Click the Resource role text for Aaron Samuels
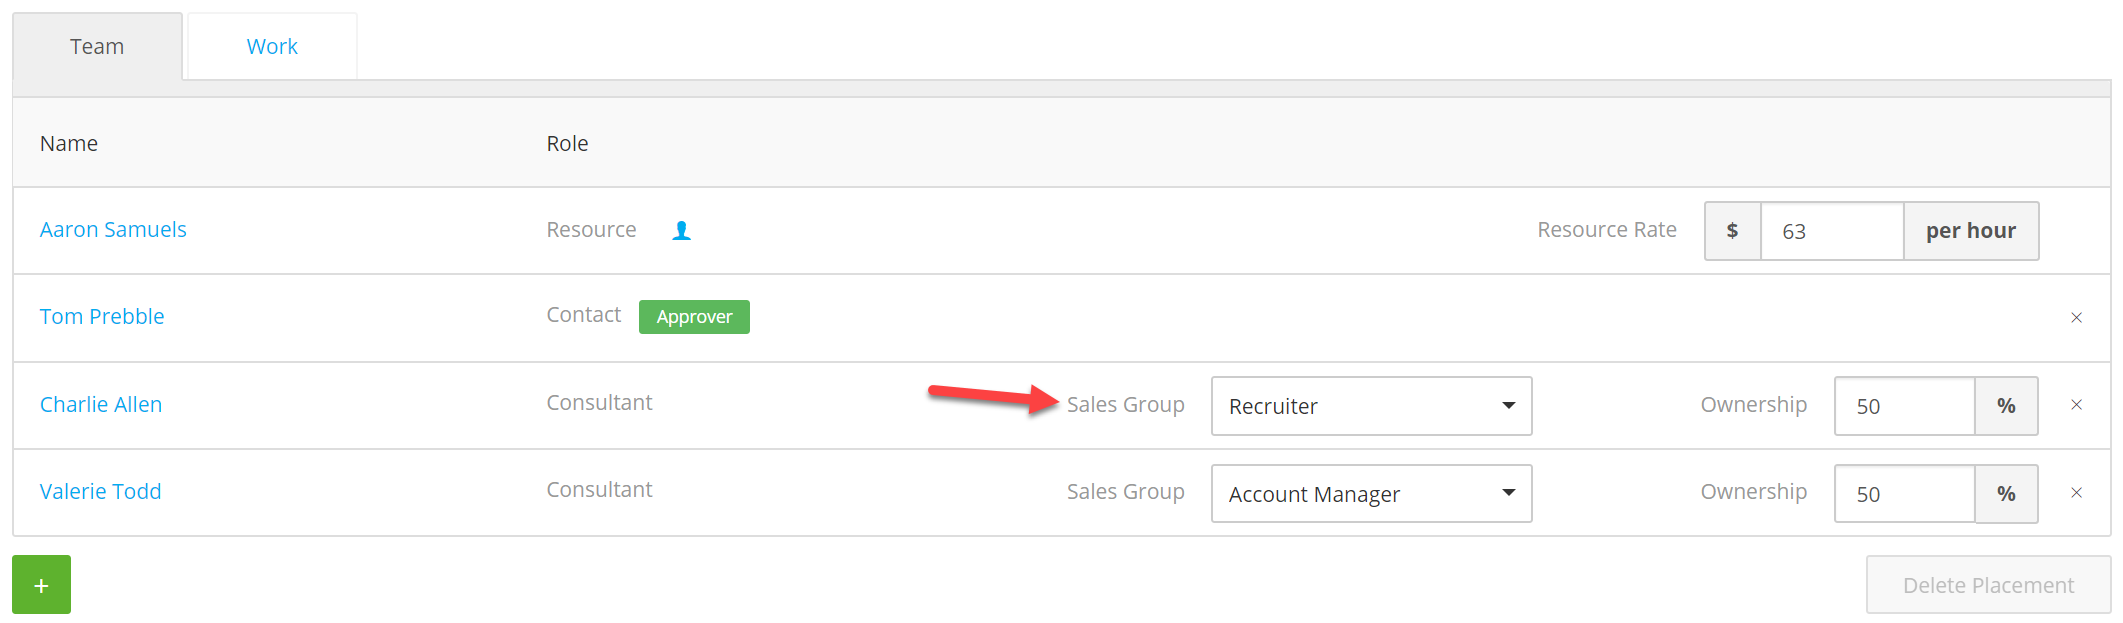Image resolution: width=2123 pixels, height=623 pixels. point(591,229)
